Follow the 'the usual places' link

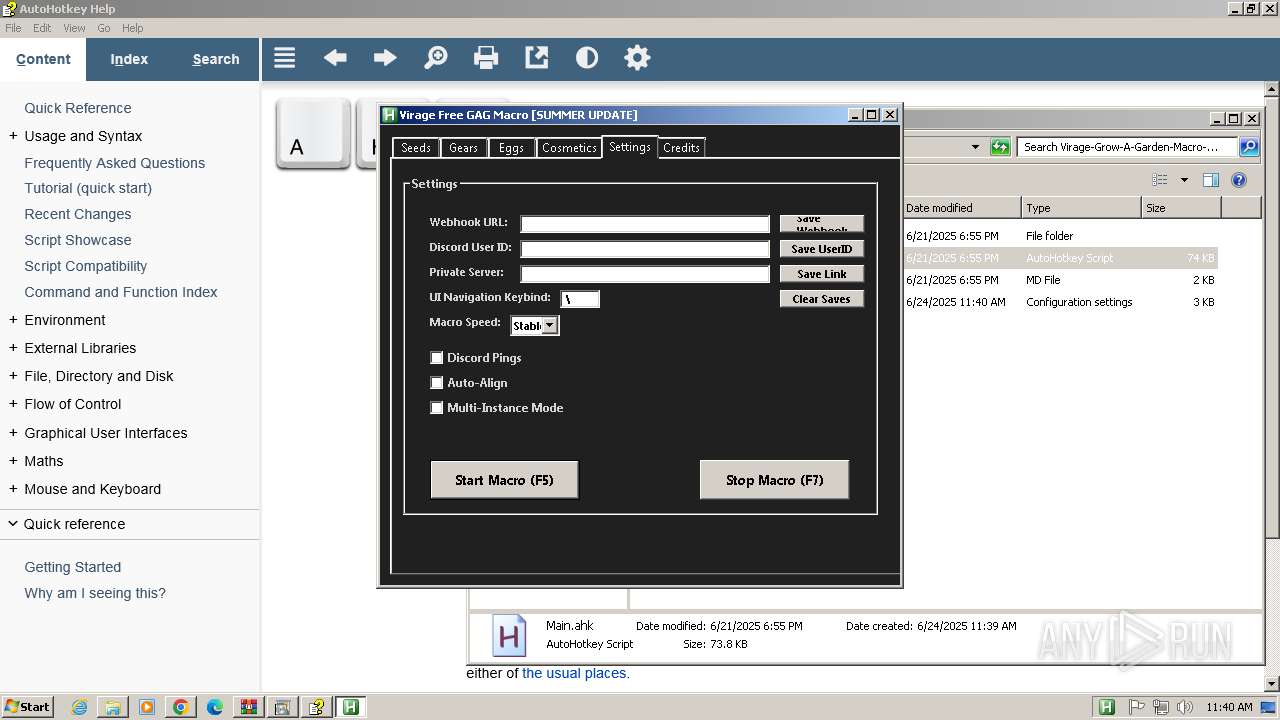point(575,673)
